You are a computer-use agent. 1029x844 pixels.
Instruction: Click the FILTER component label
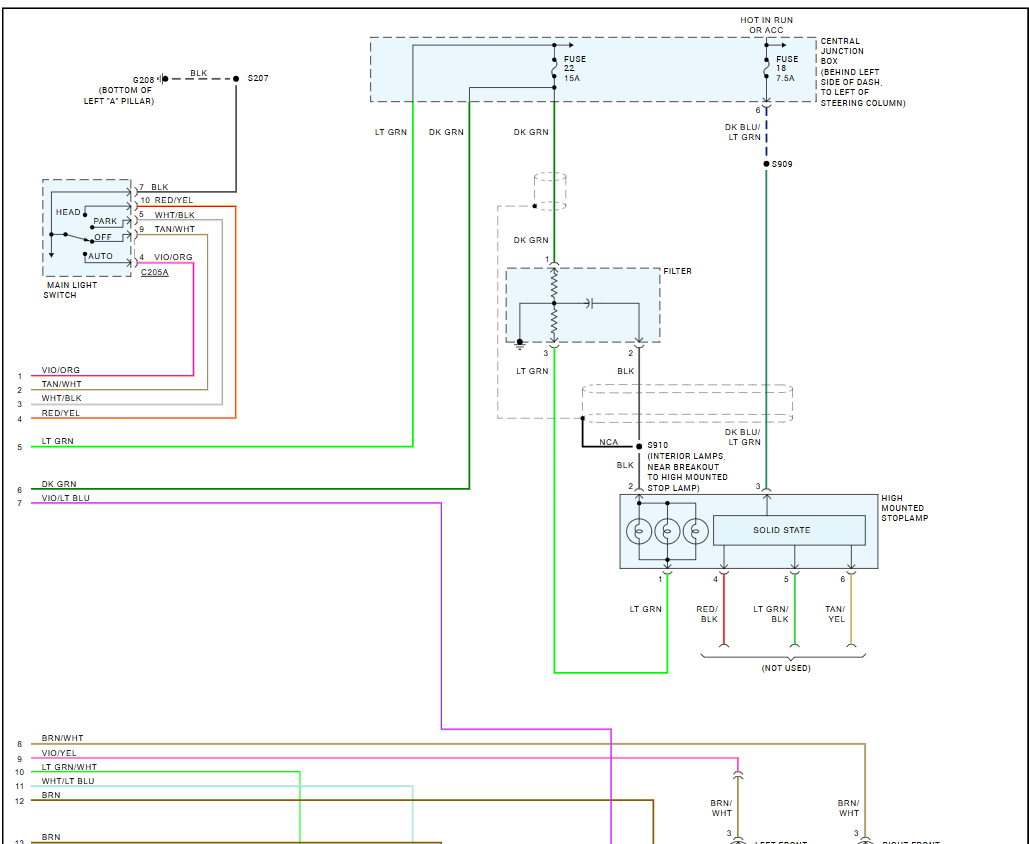click(x=677, y=271)
